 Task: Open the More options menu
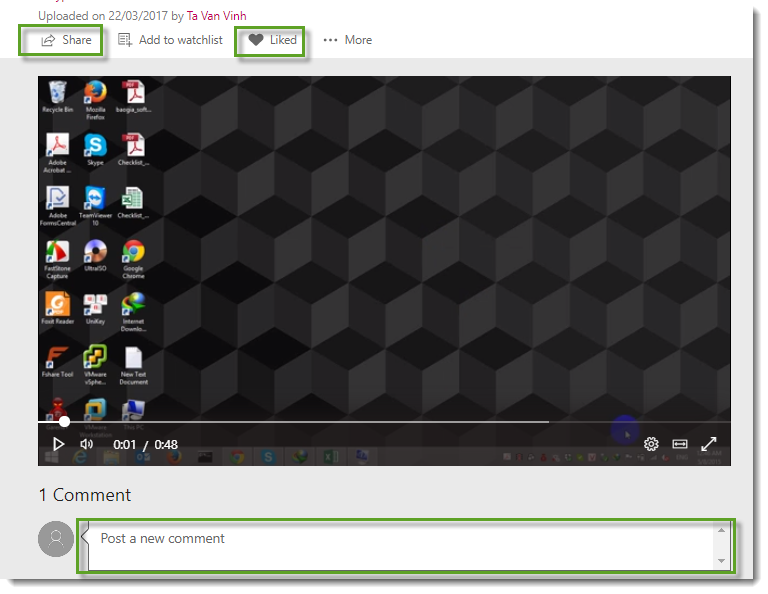point(347,40)
